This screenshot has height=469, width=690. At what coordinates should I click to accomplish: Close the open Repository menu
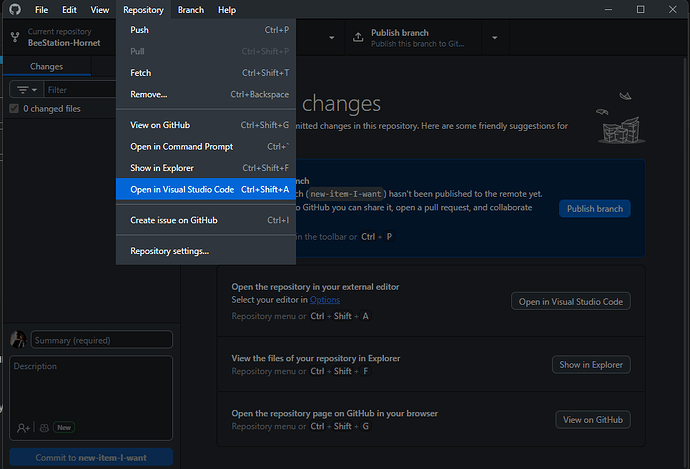click(143, 10)
